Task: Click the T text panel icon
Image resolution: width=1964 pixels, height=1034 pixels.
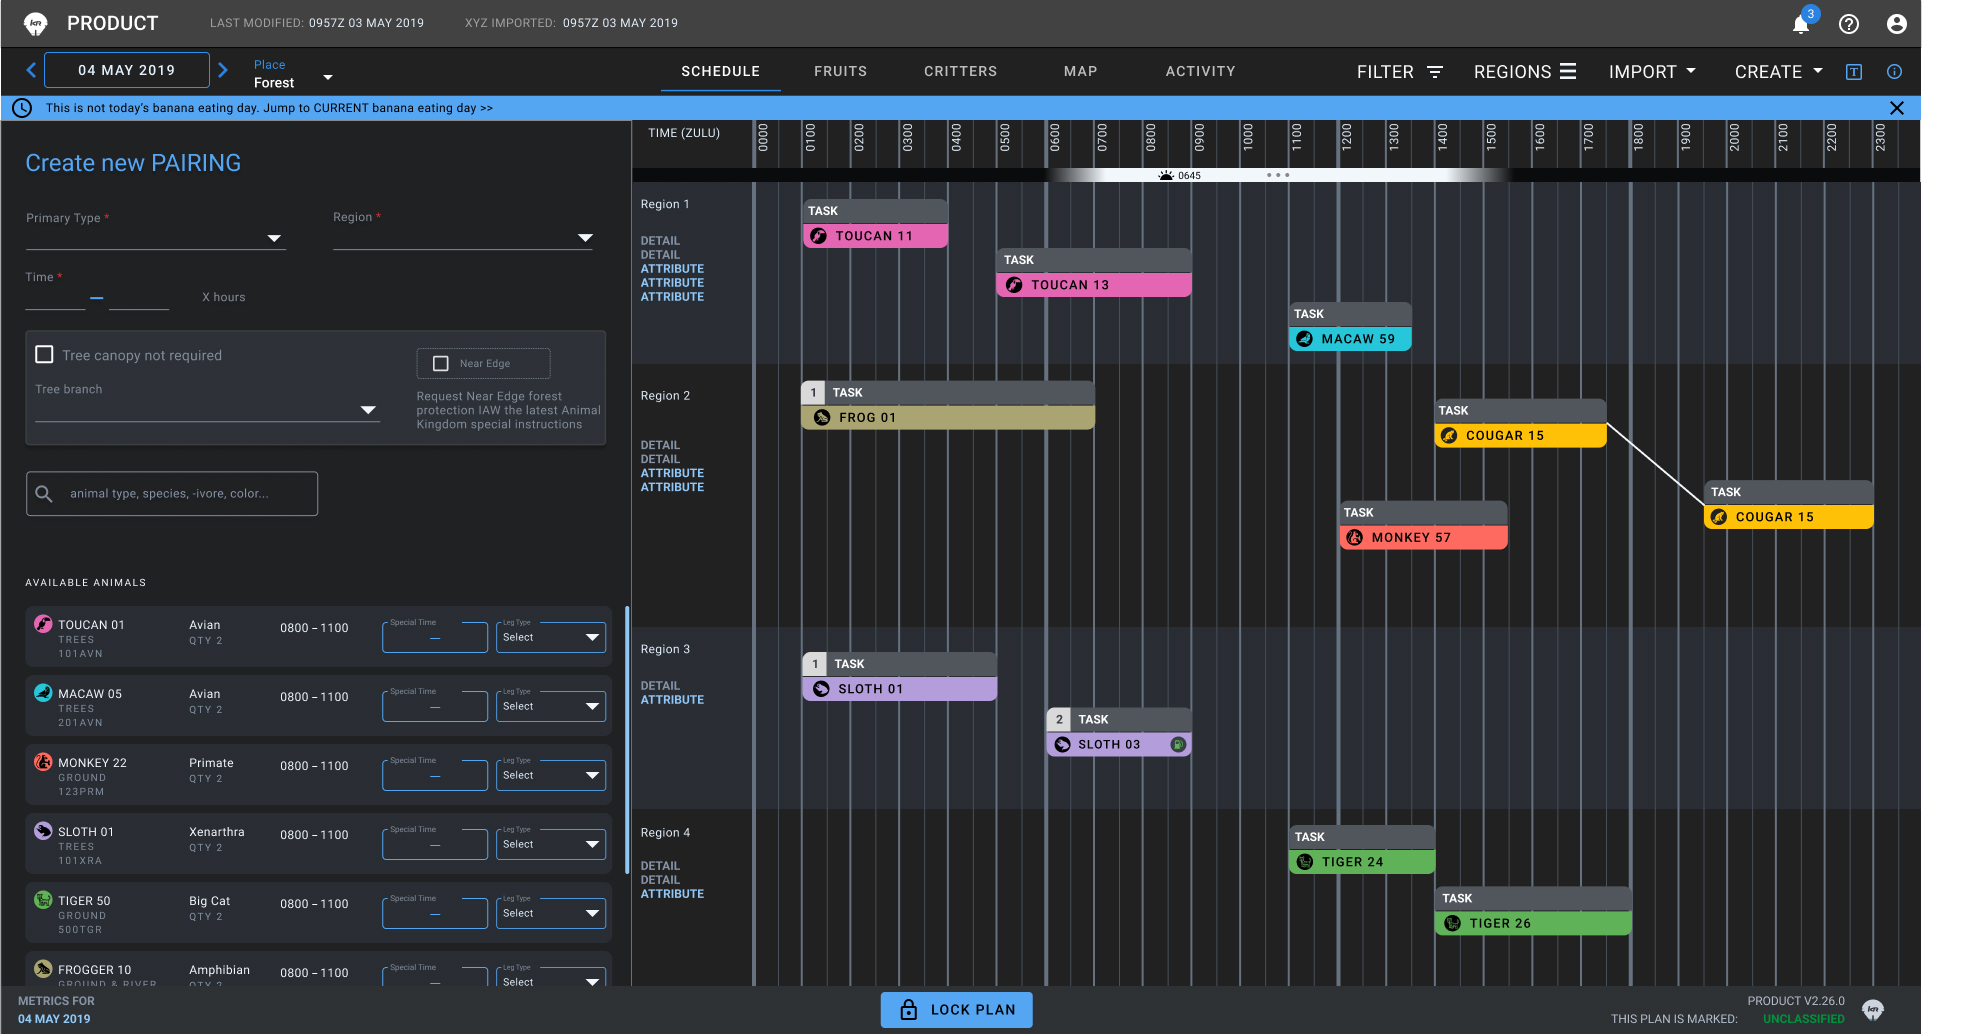Action: point(1854,72)
